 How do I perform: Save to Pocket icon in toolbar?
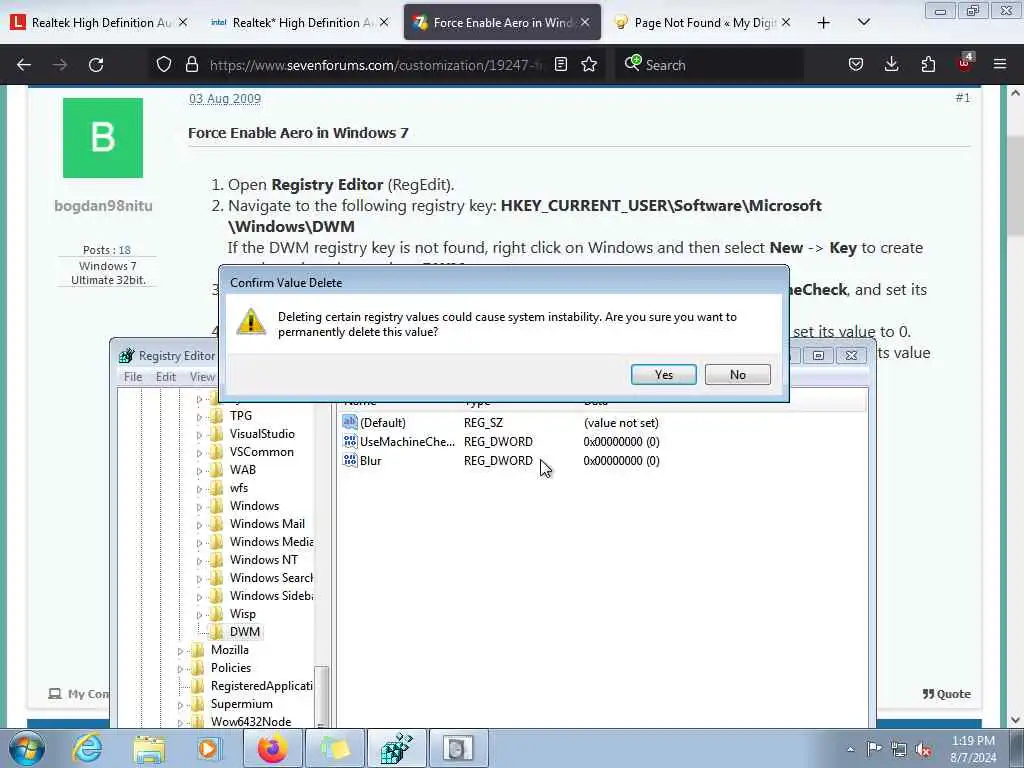click(x=856, y=64)
